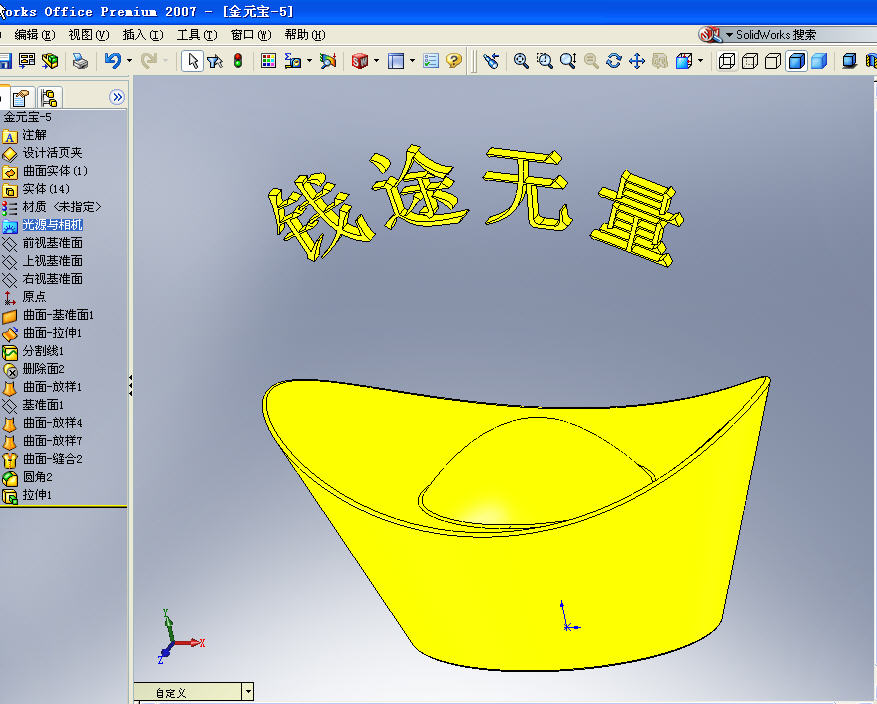Click the Measure/Tools sigma icon
The height and width of the screenshot is (704, 877).
(x=293, y=60)
